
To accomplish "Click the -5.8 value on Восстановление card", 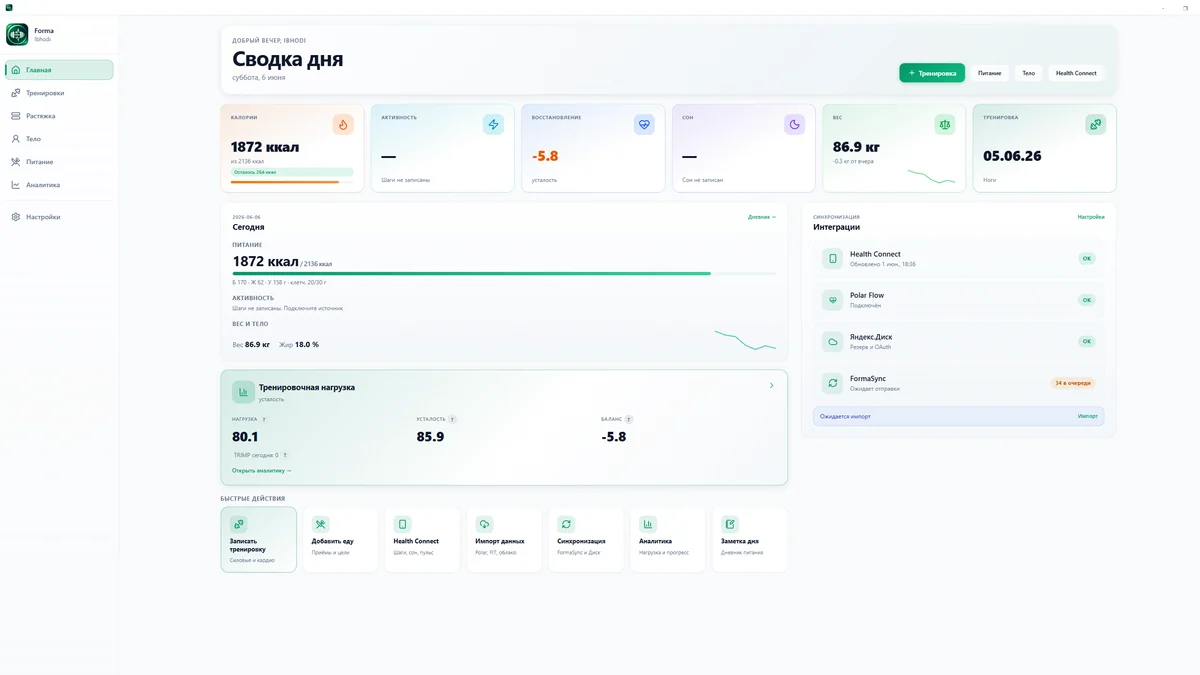I will 545,156.
